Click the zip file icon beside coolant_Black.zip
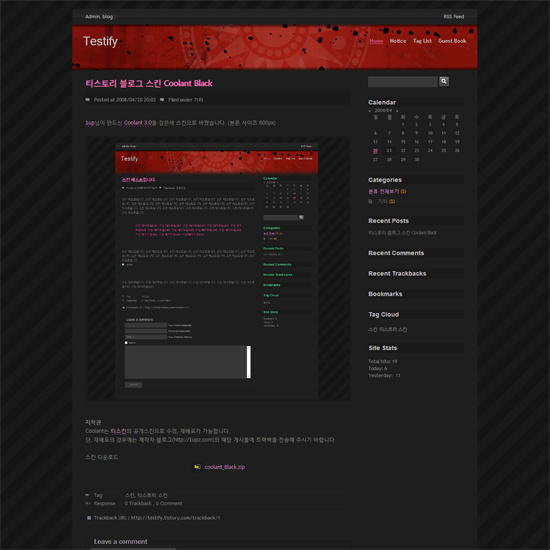This screenshot has width=550, height=550. [197, 467]
